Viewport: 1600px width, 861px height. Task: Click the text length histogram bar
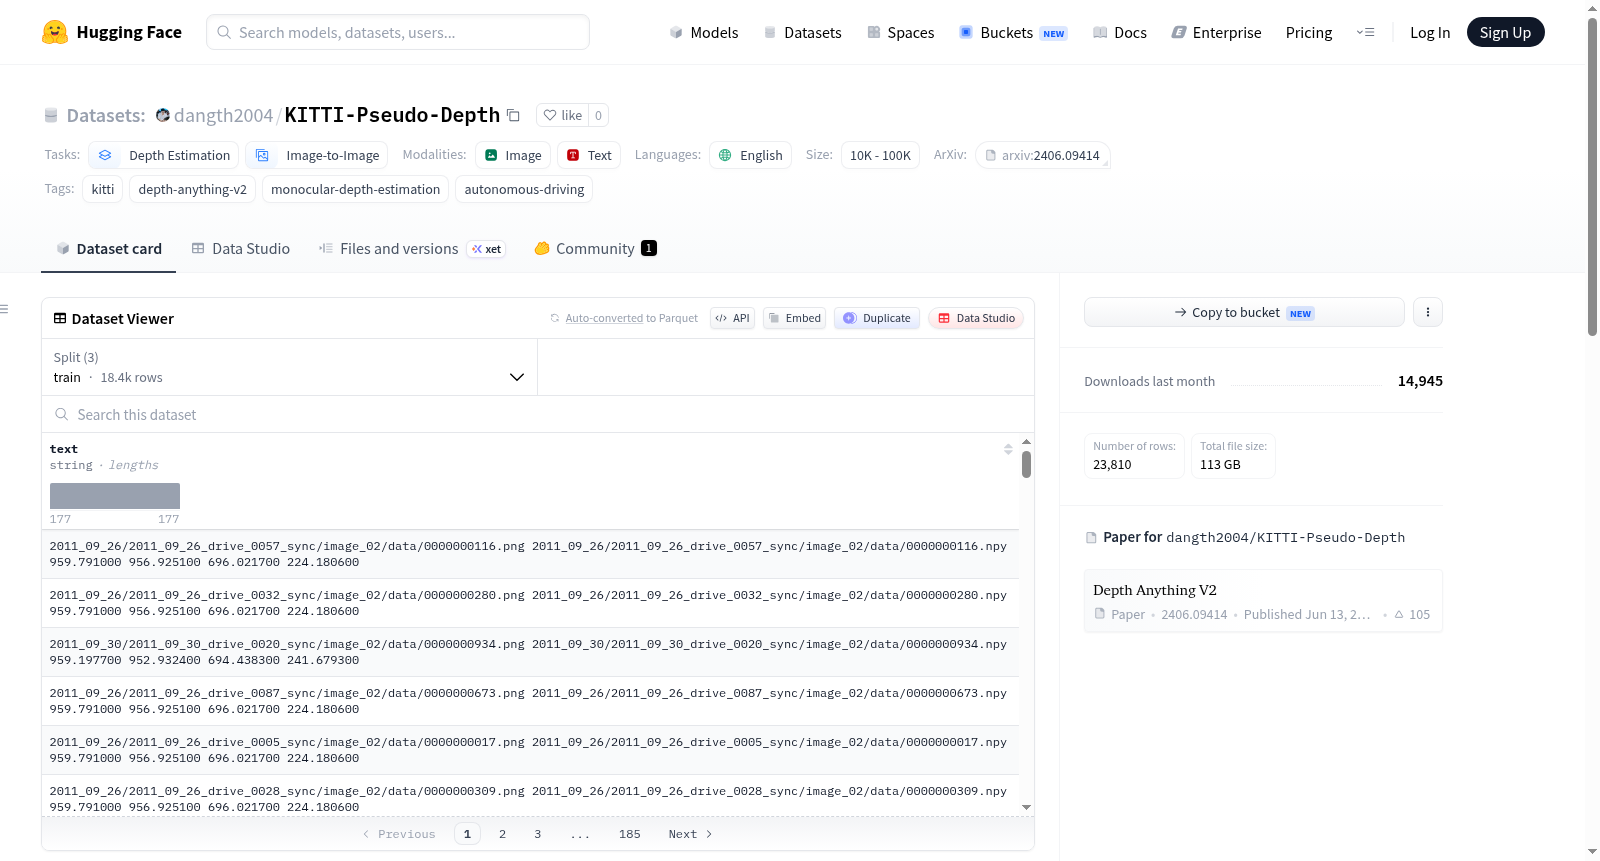click(115, 496)
